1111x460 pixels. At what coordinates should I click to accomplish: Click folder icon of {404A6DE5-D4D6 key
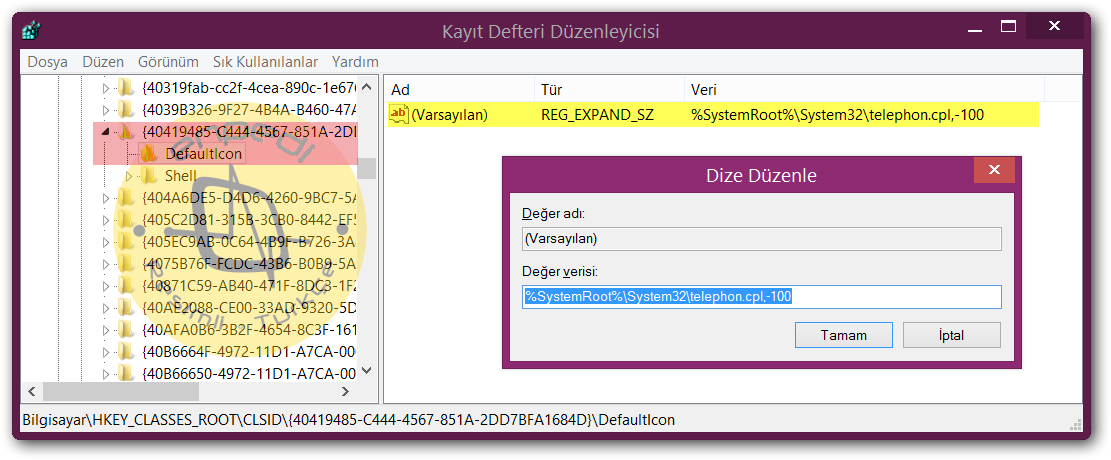point(126,198)
